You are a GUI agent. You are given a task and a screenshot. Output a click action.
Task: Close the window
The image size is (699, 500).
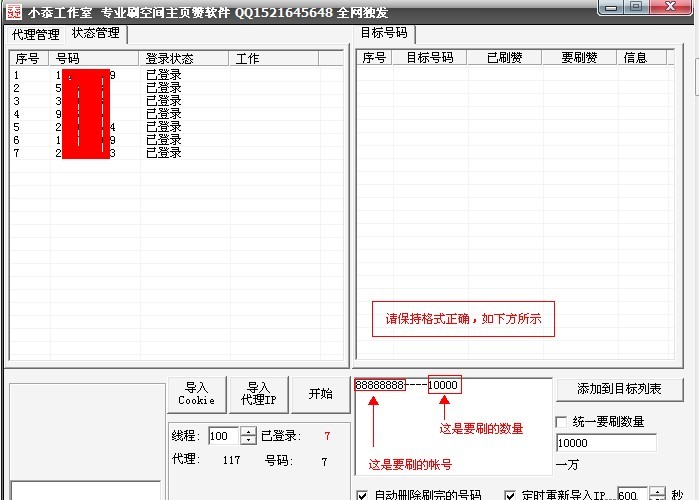tap(670, 6)
